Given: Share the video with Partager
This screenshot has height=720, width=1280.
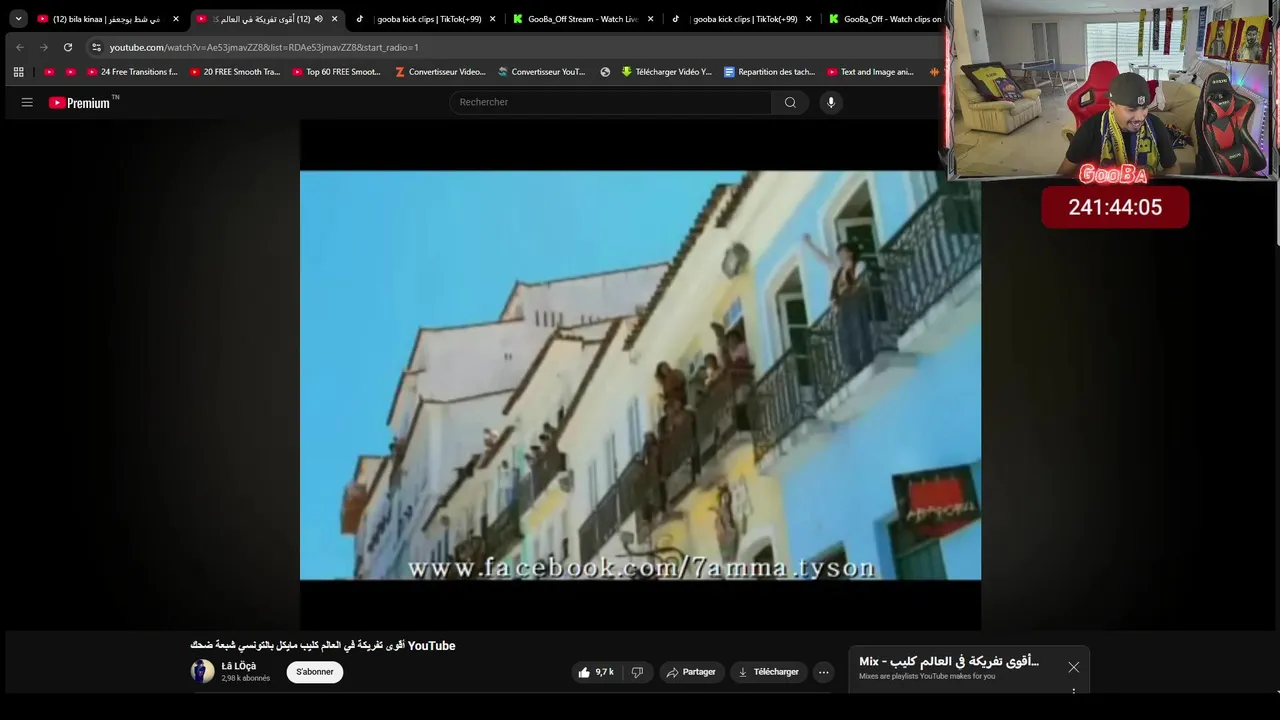Looking at the screenshot, I should [692, 672].
